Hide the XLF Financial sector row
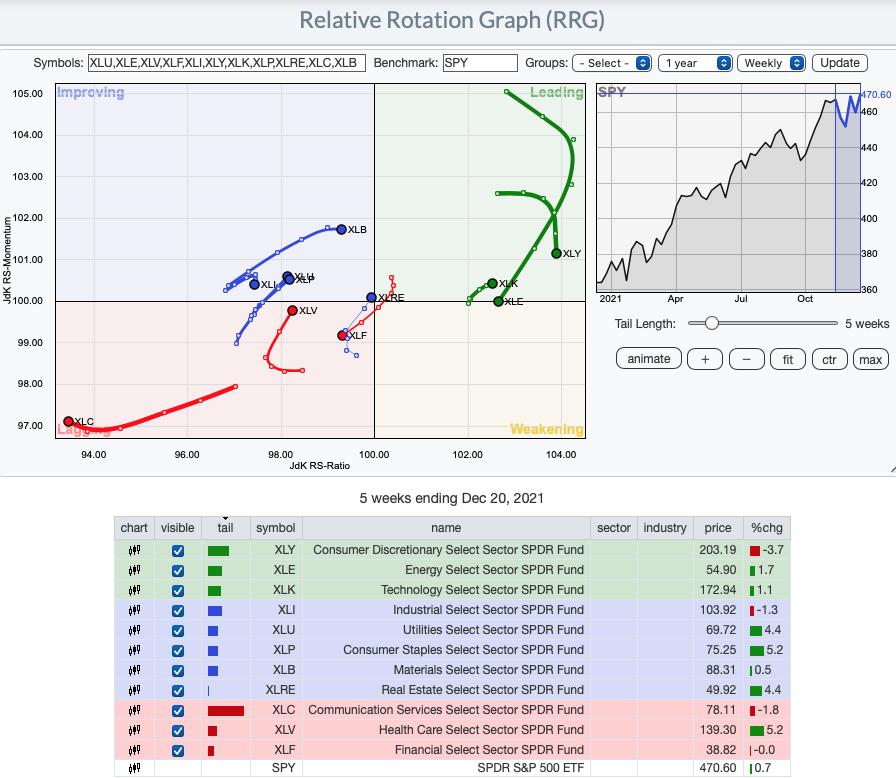The width and height of the screenshot is (896, 778). point(178,750)
